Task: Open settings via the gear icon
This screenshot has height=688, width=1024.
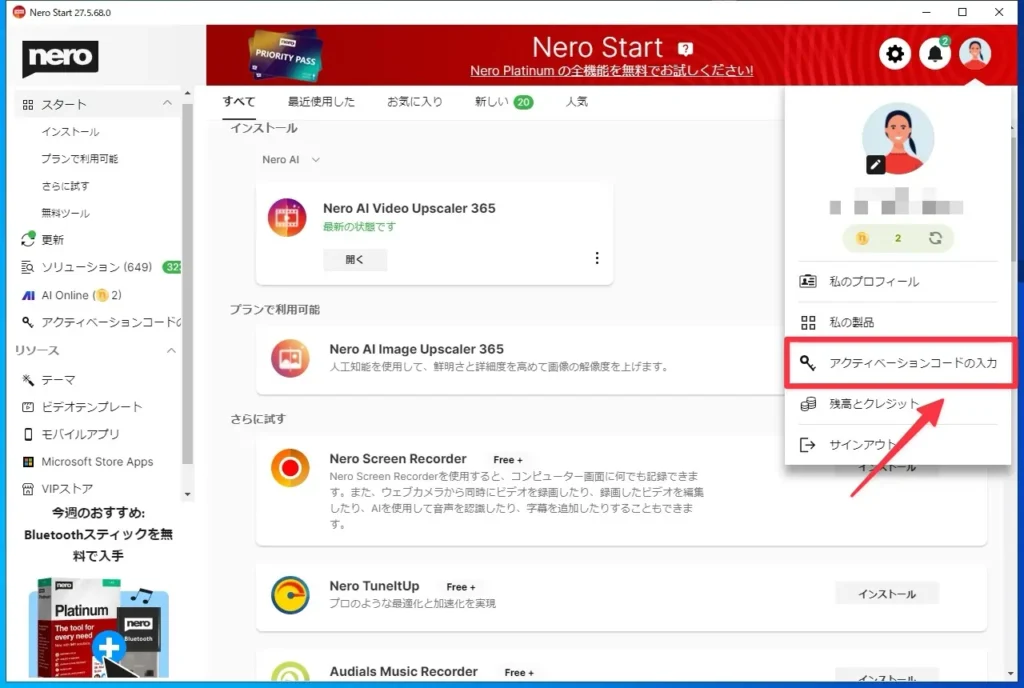Action: 895,54
